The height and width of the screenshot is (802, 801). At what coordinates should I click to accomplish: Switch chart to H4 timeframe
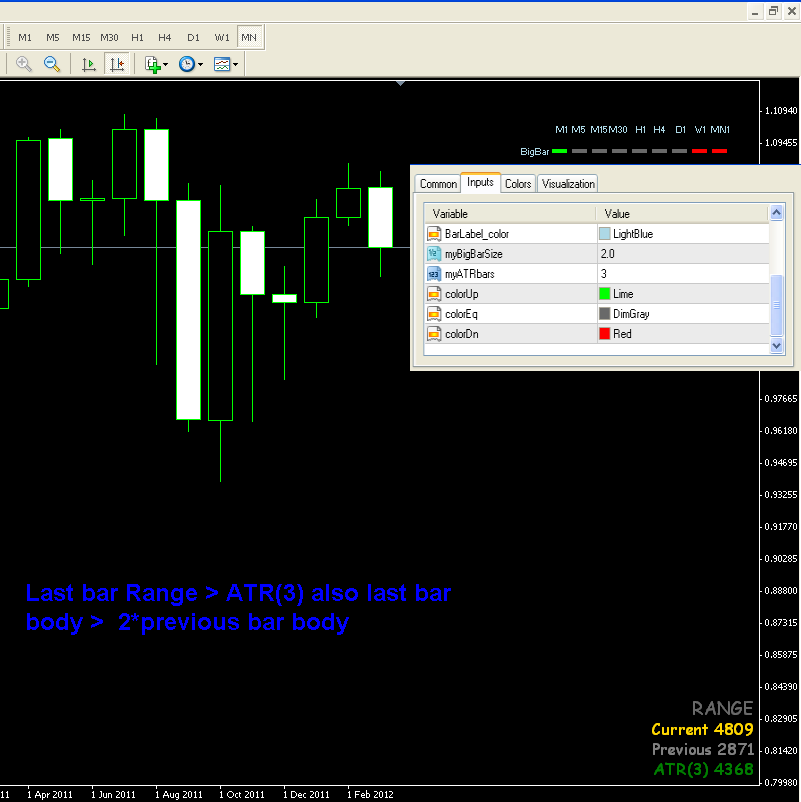(x=165, y=37)
